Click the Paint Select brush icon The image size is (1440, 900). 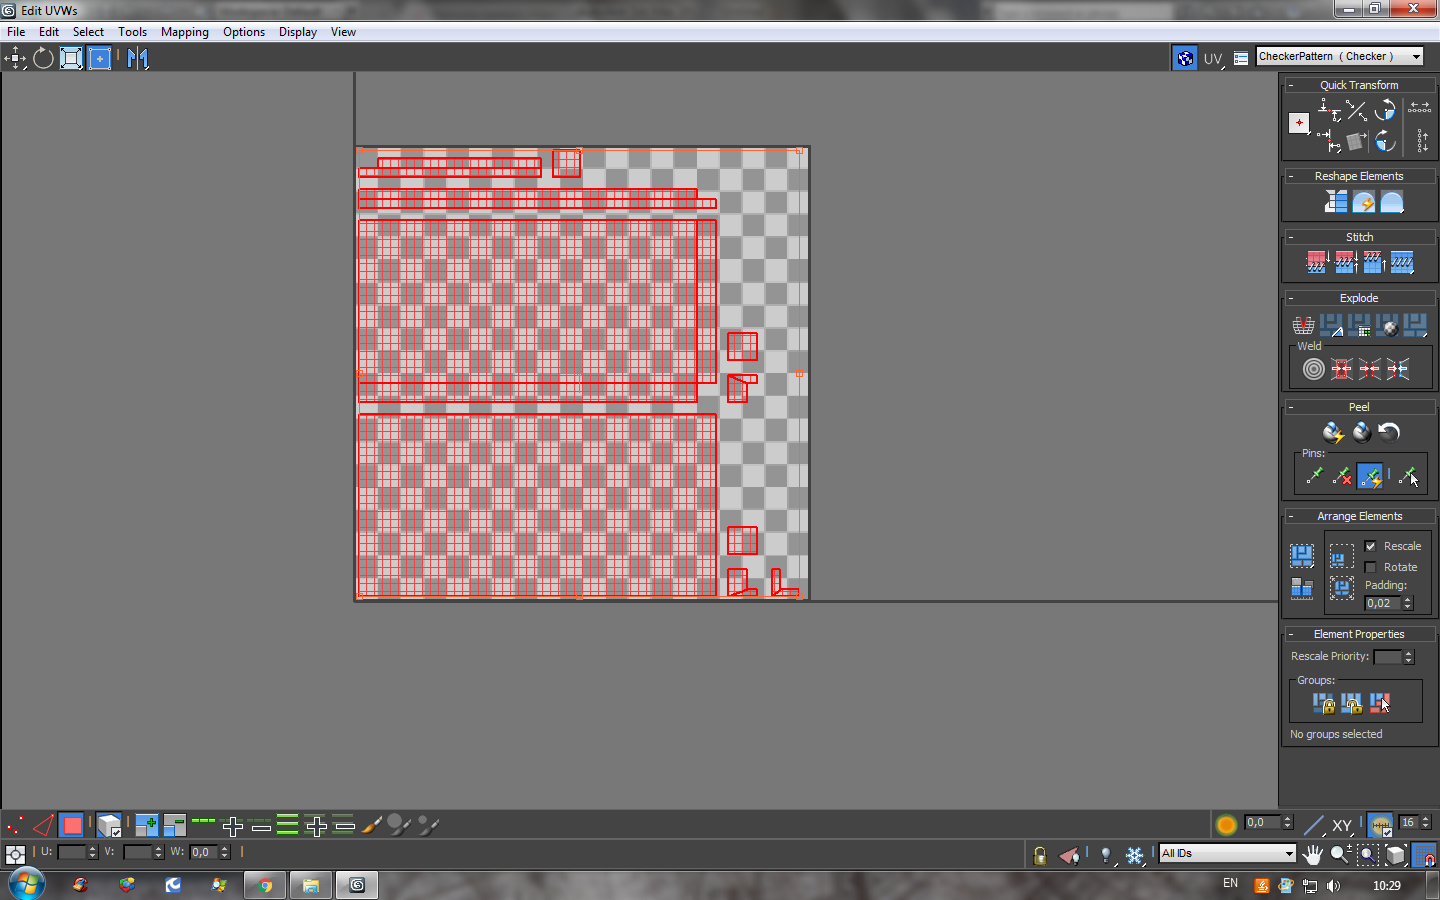(372, 825)
